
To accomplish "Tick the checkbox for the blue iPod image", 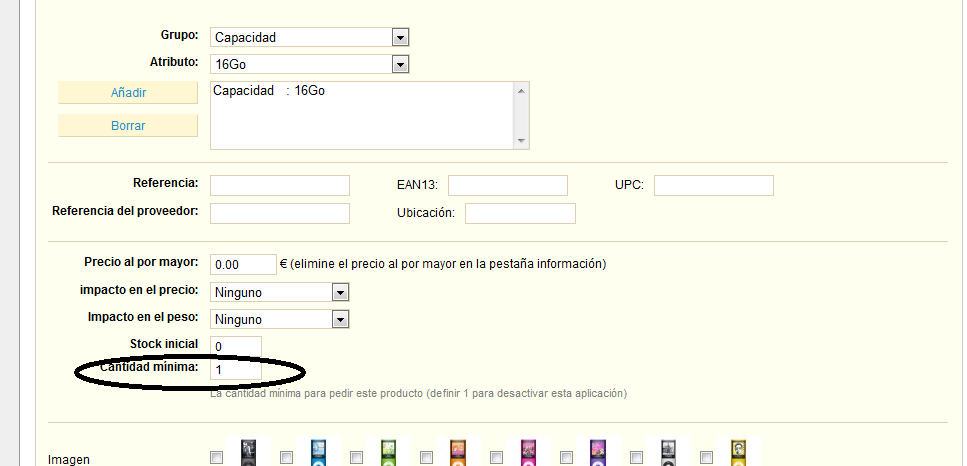I will click(x=287, y=458).
